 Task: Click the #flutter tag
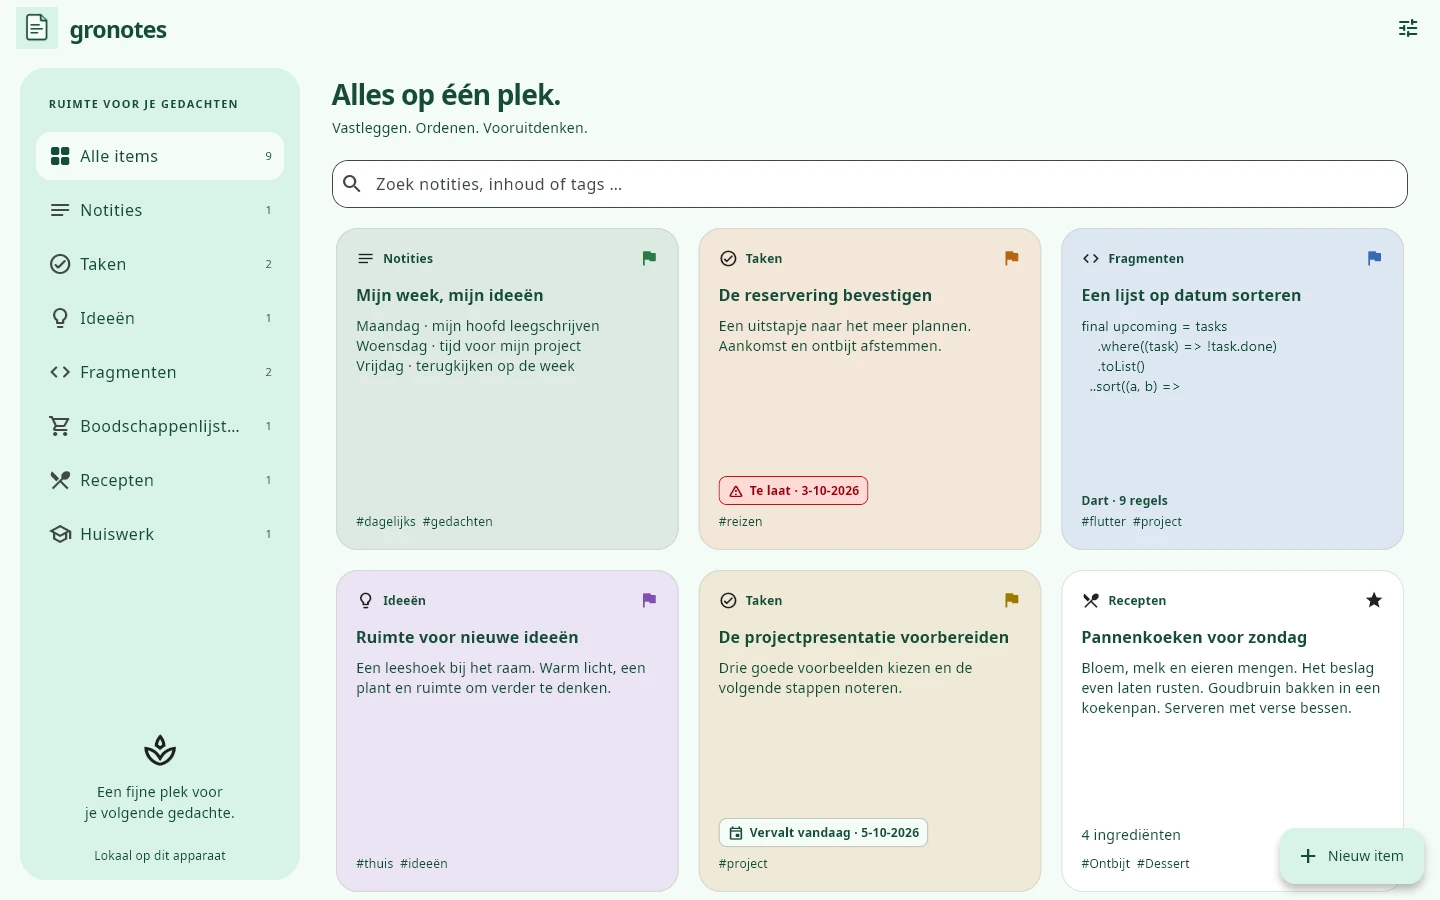click(1104, 522)
